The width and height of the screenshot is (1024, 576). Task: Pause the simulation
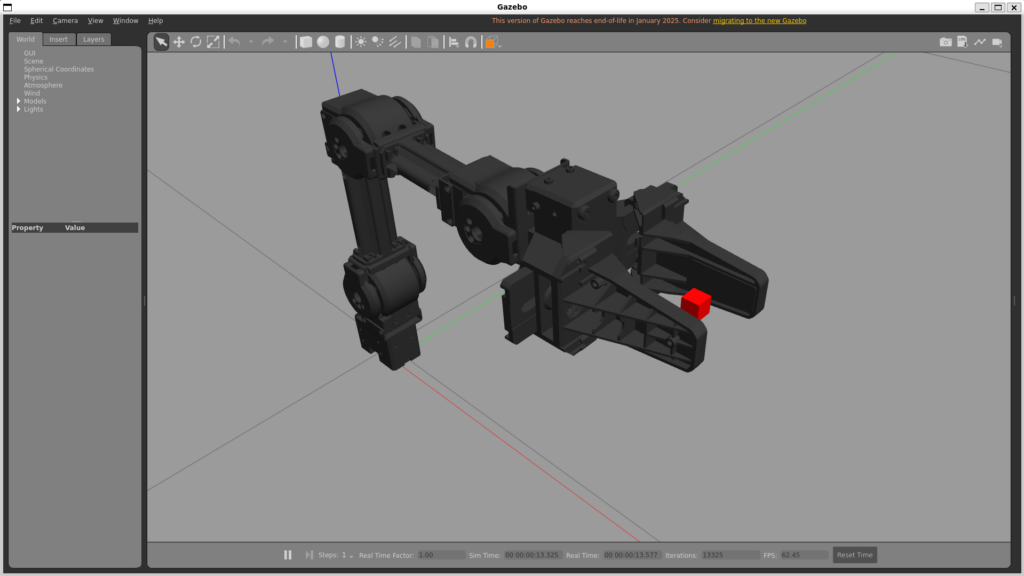[x=288, y=555]
